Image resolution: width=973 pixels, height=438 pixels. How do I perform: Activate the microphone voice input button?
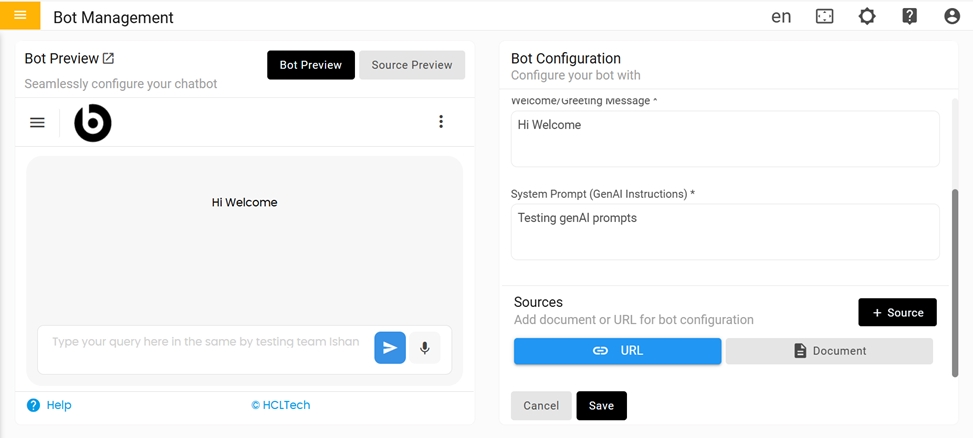tap(425, 348)
